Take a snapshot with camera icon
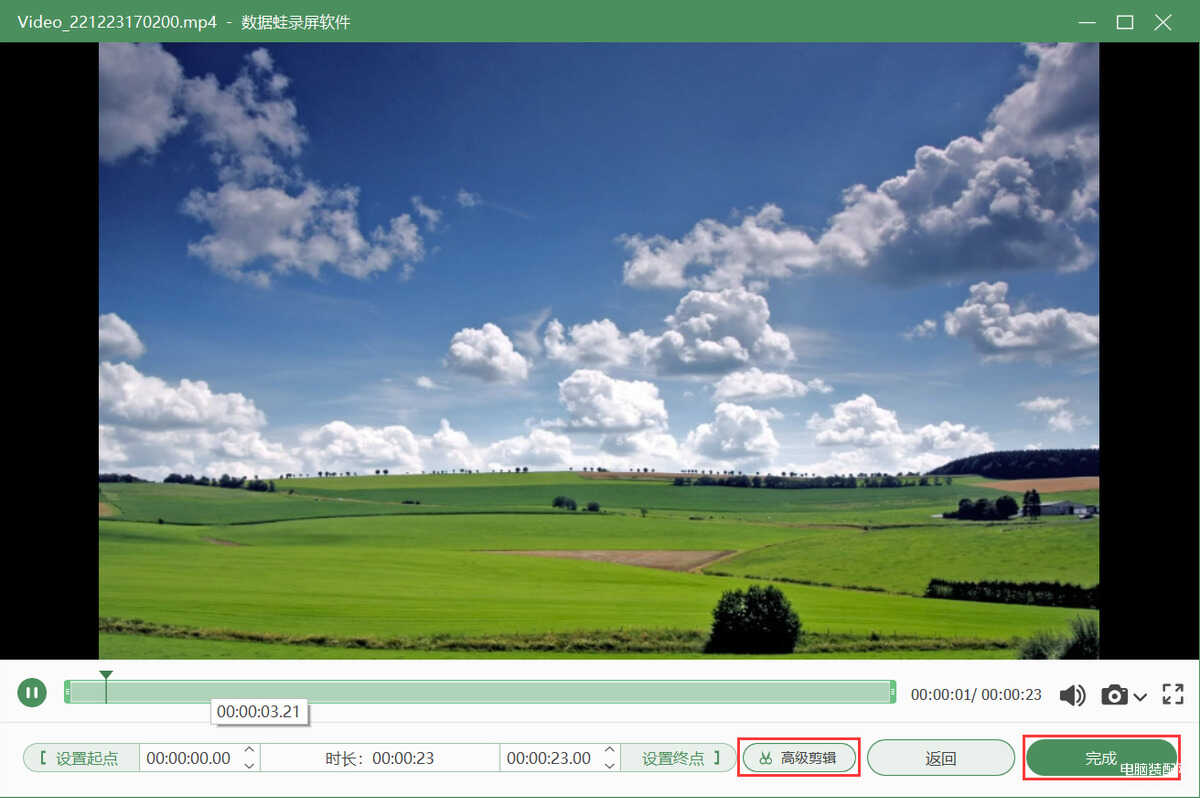 coord(1114,695)
